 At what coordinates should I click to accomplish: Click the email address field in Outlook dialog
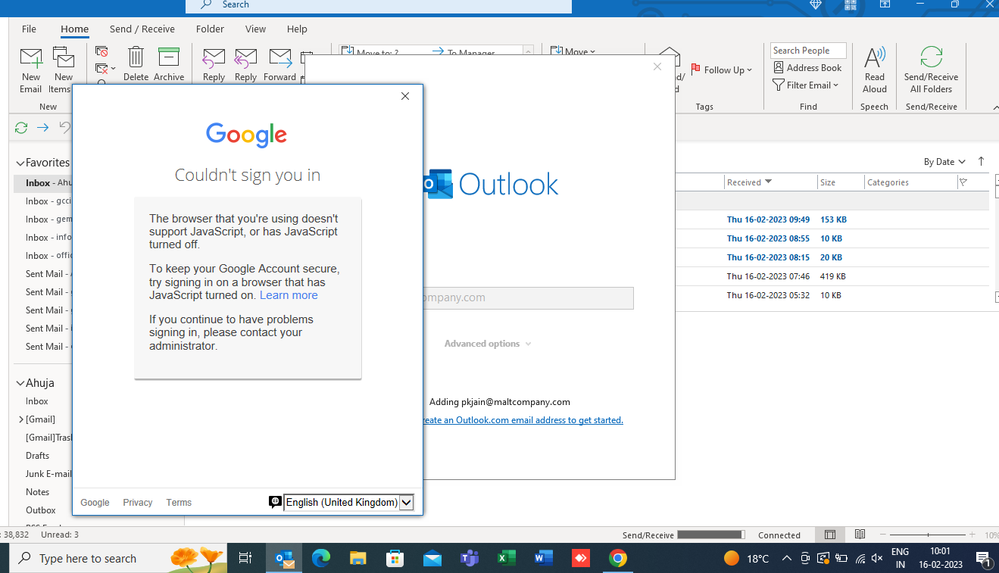coord(528,298)
